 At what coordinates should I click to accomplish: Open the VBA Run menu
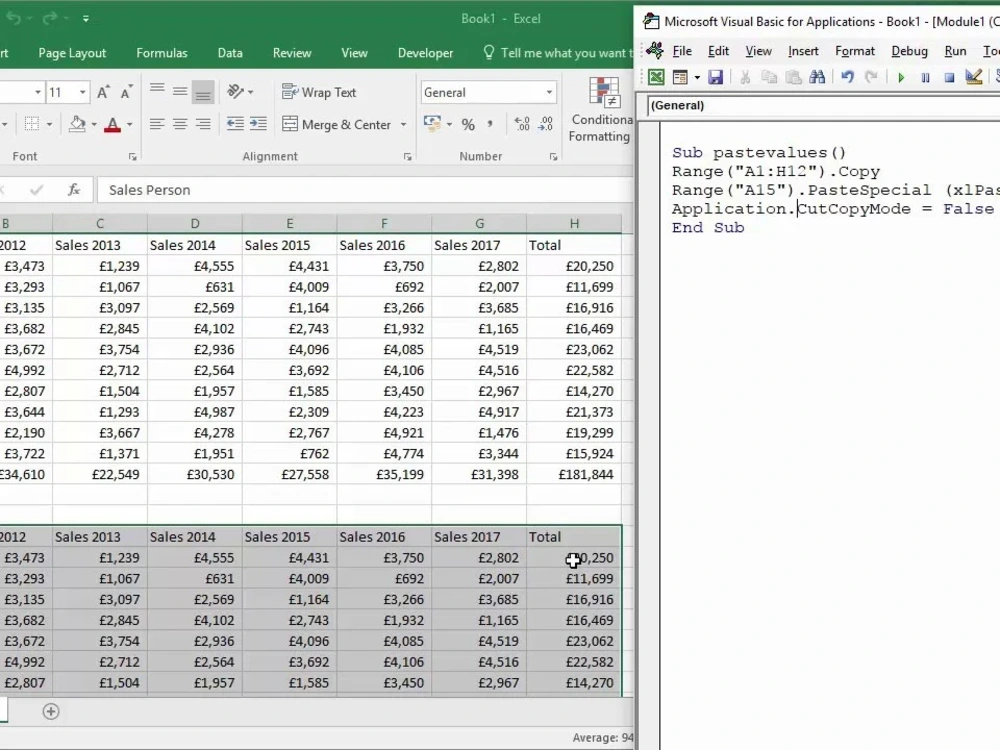(x=955, y=51)
